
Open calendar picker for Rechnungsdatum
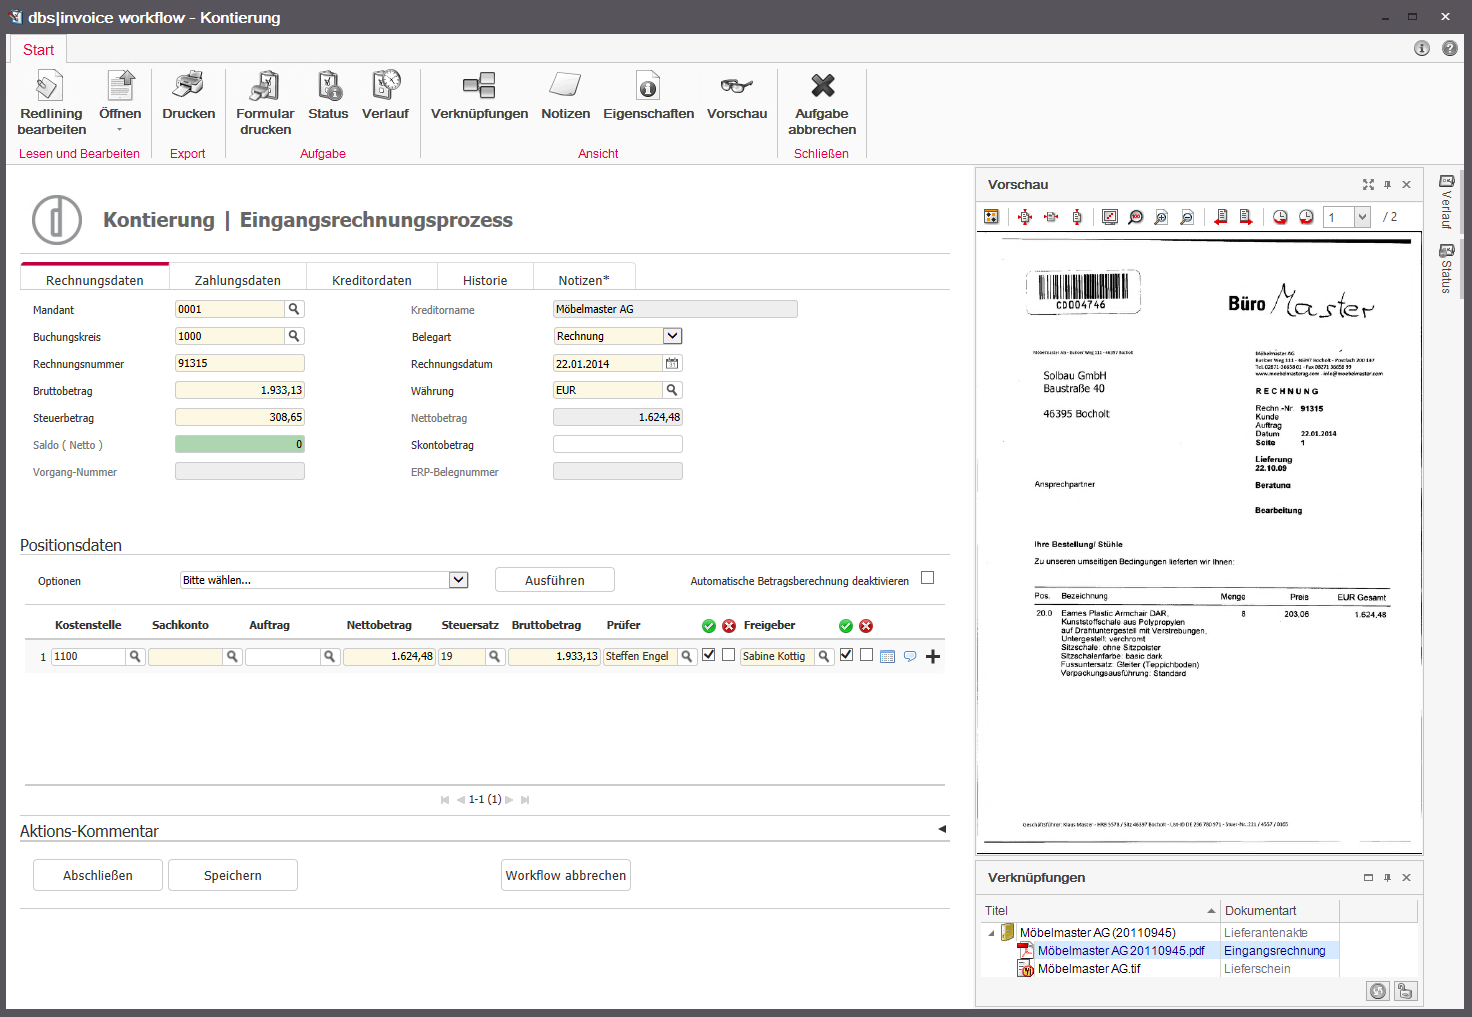pyautogui.click(x=672, y=364)
